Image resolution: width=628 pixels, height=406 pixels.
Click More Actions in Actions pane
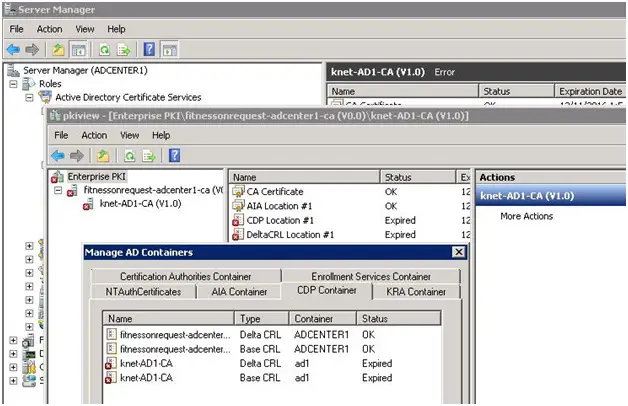(x=526, y=216)
